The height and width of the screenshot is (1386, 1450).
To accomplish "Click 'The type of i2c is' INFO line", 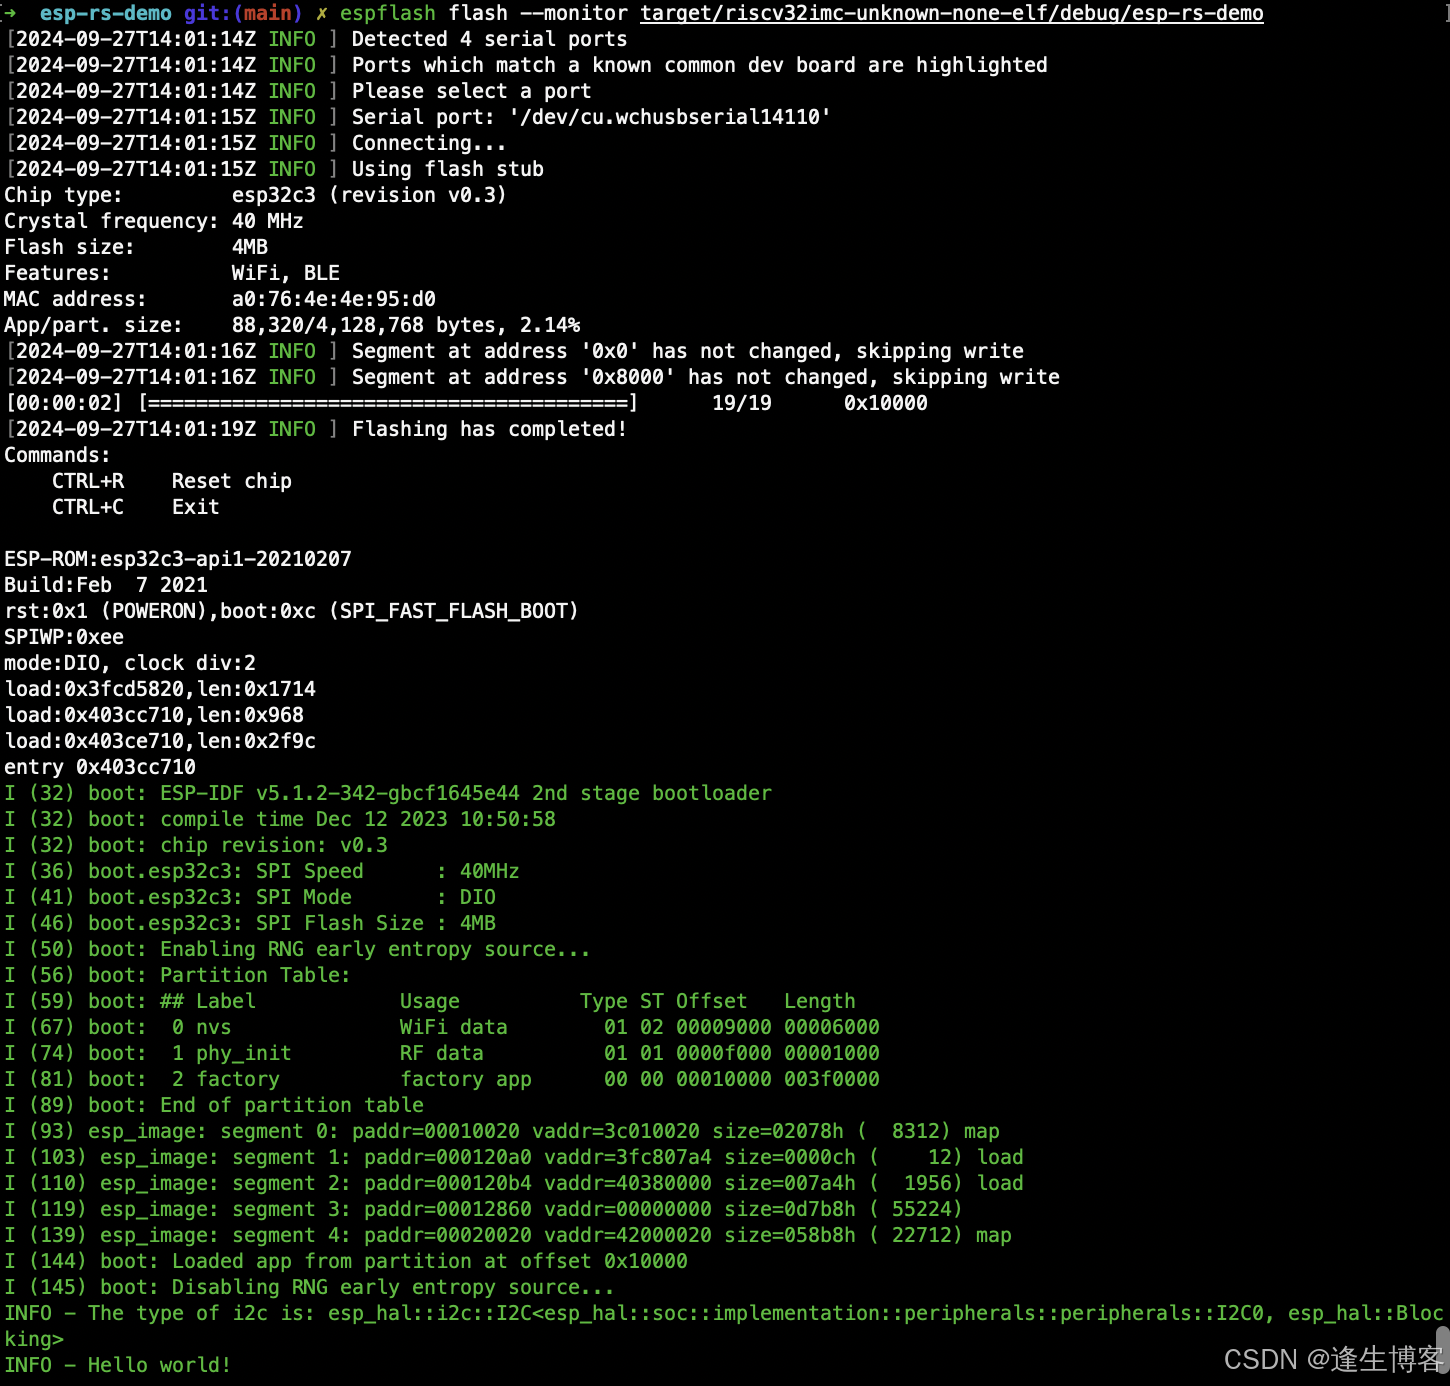I will pyautogui.click(x=724, y=1326).
